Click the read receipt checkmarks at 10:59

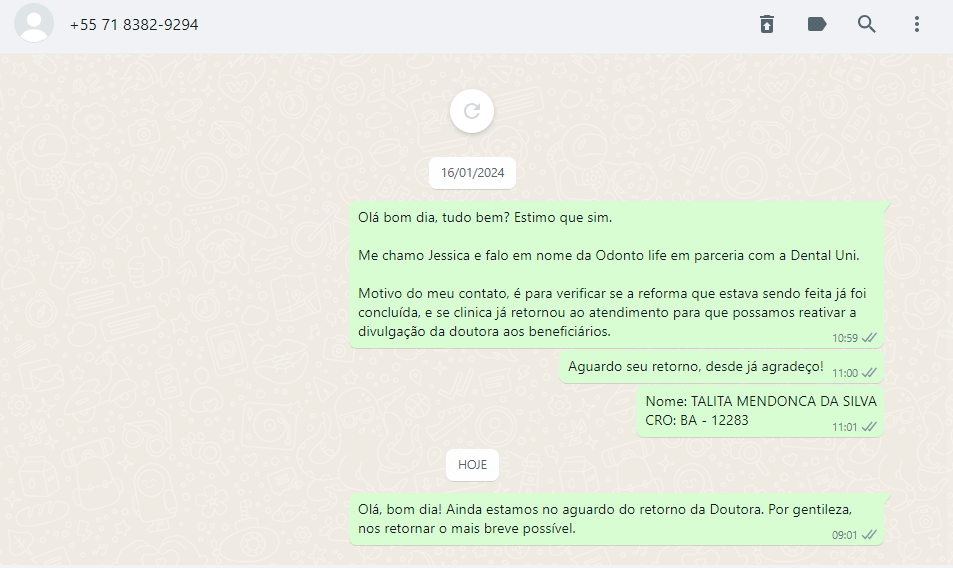click(x=869, y=338)
